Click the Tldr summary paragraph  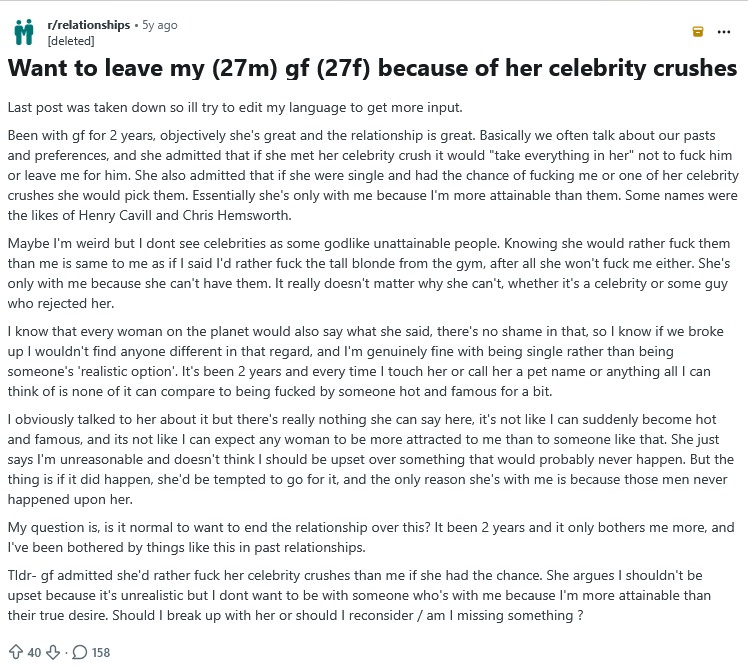click(359, 595)
